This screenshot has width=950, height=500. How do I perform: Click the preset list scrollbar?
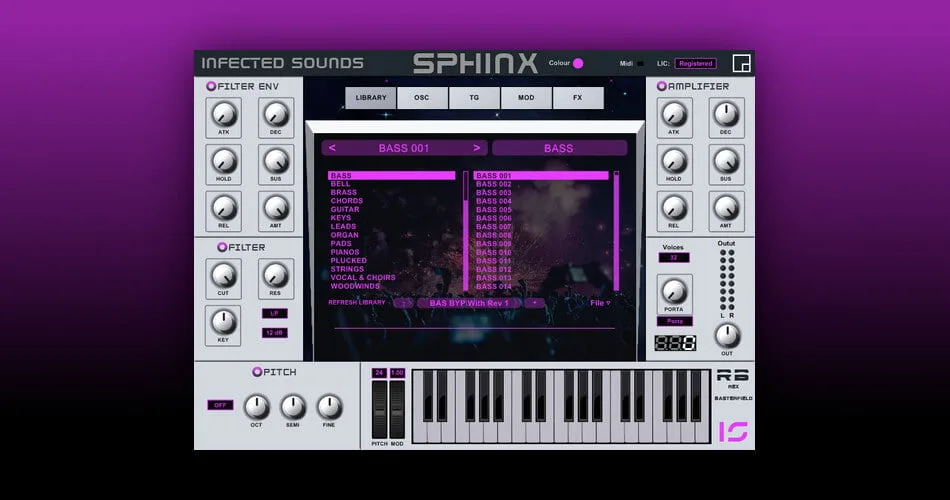pyautogui.click(x=616, y=231)
